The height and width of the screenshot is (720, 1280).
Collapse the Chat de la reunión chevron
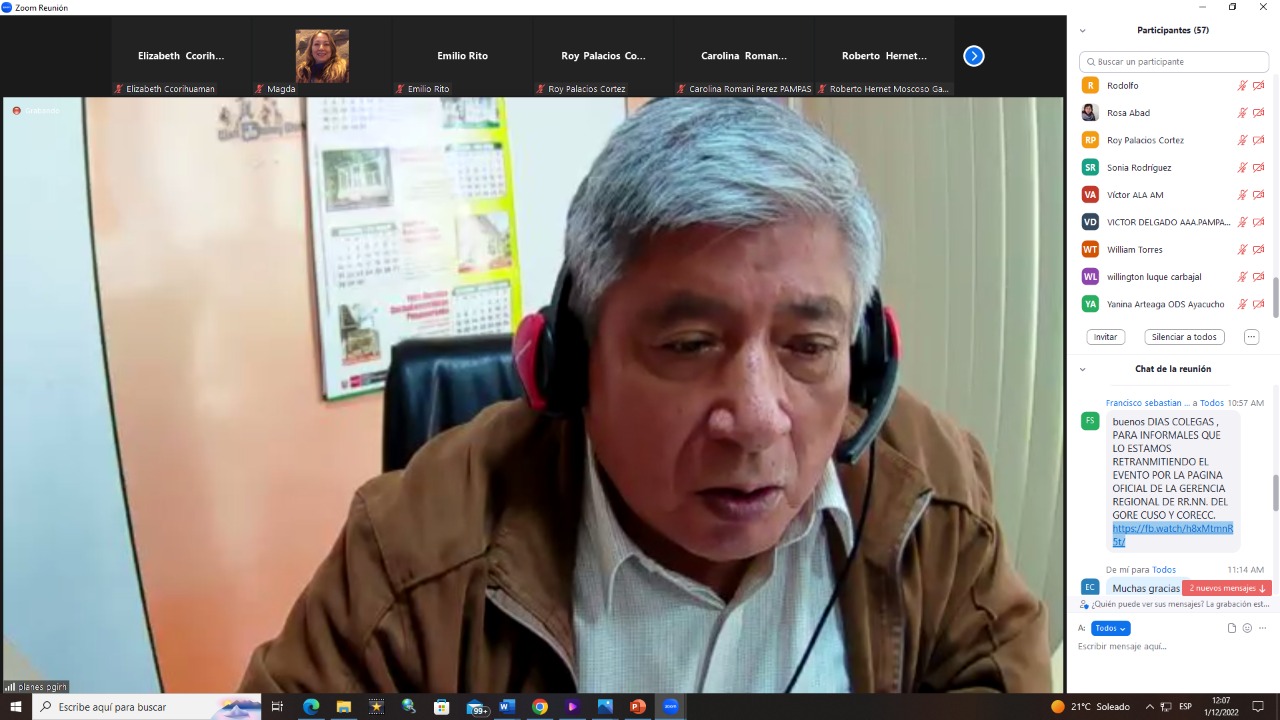click(x=1082, y=369)
